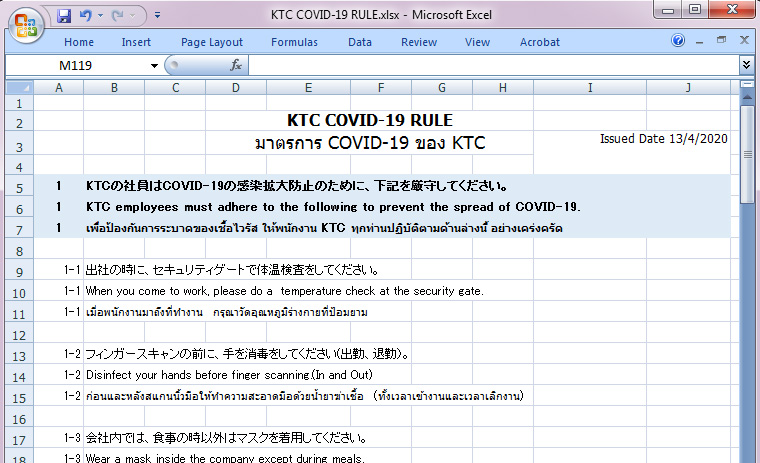This screenshot has height=463, width=760.
Task: Select the 'KTC COVID-19 RULE' title cell
Action: 369,120
